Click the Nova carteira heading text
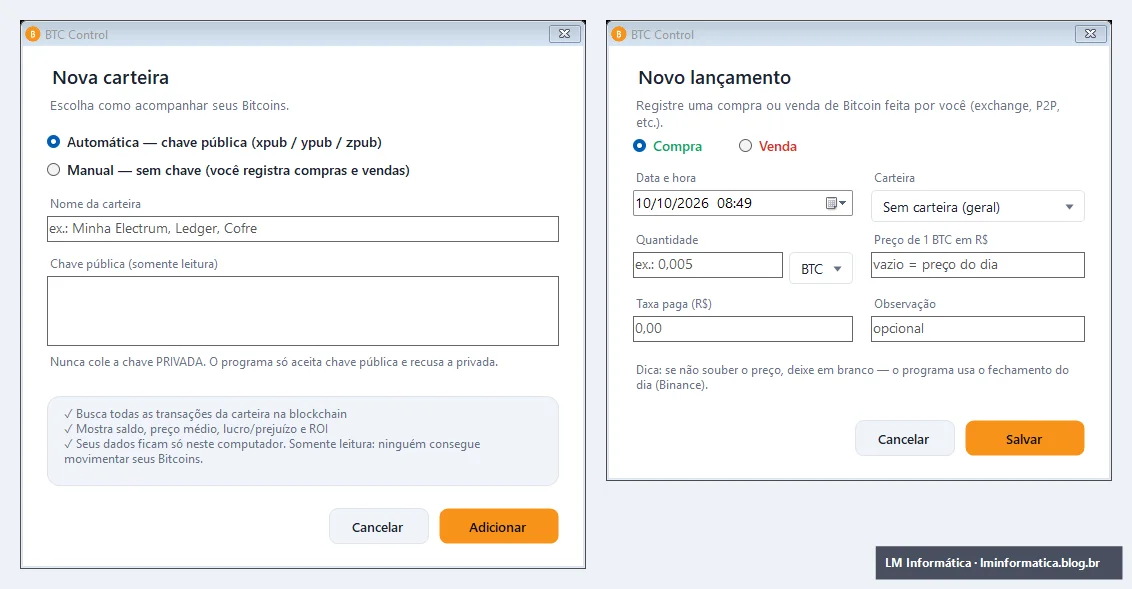The width and height of the screenshot is (1132, 589). pyautogui.click(x=110, y=77)
